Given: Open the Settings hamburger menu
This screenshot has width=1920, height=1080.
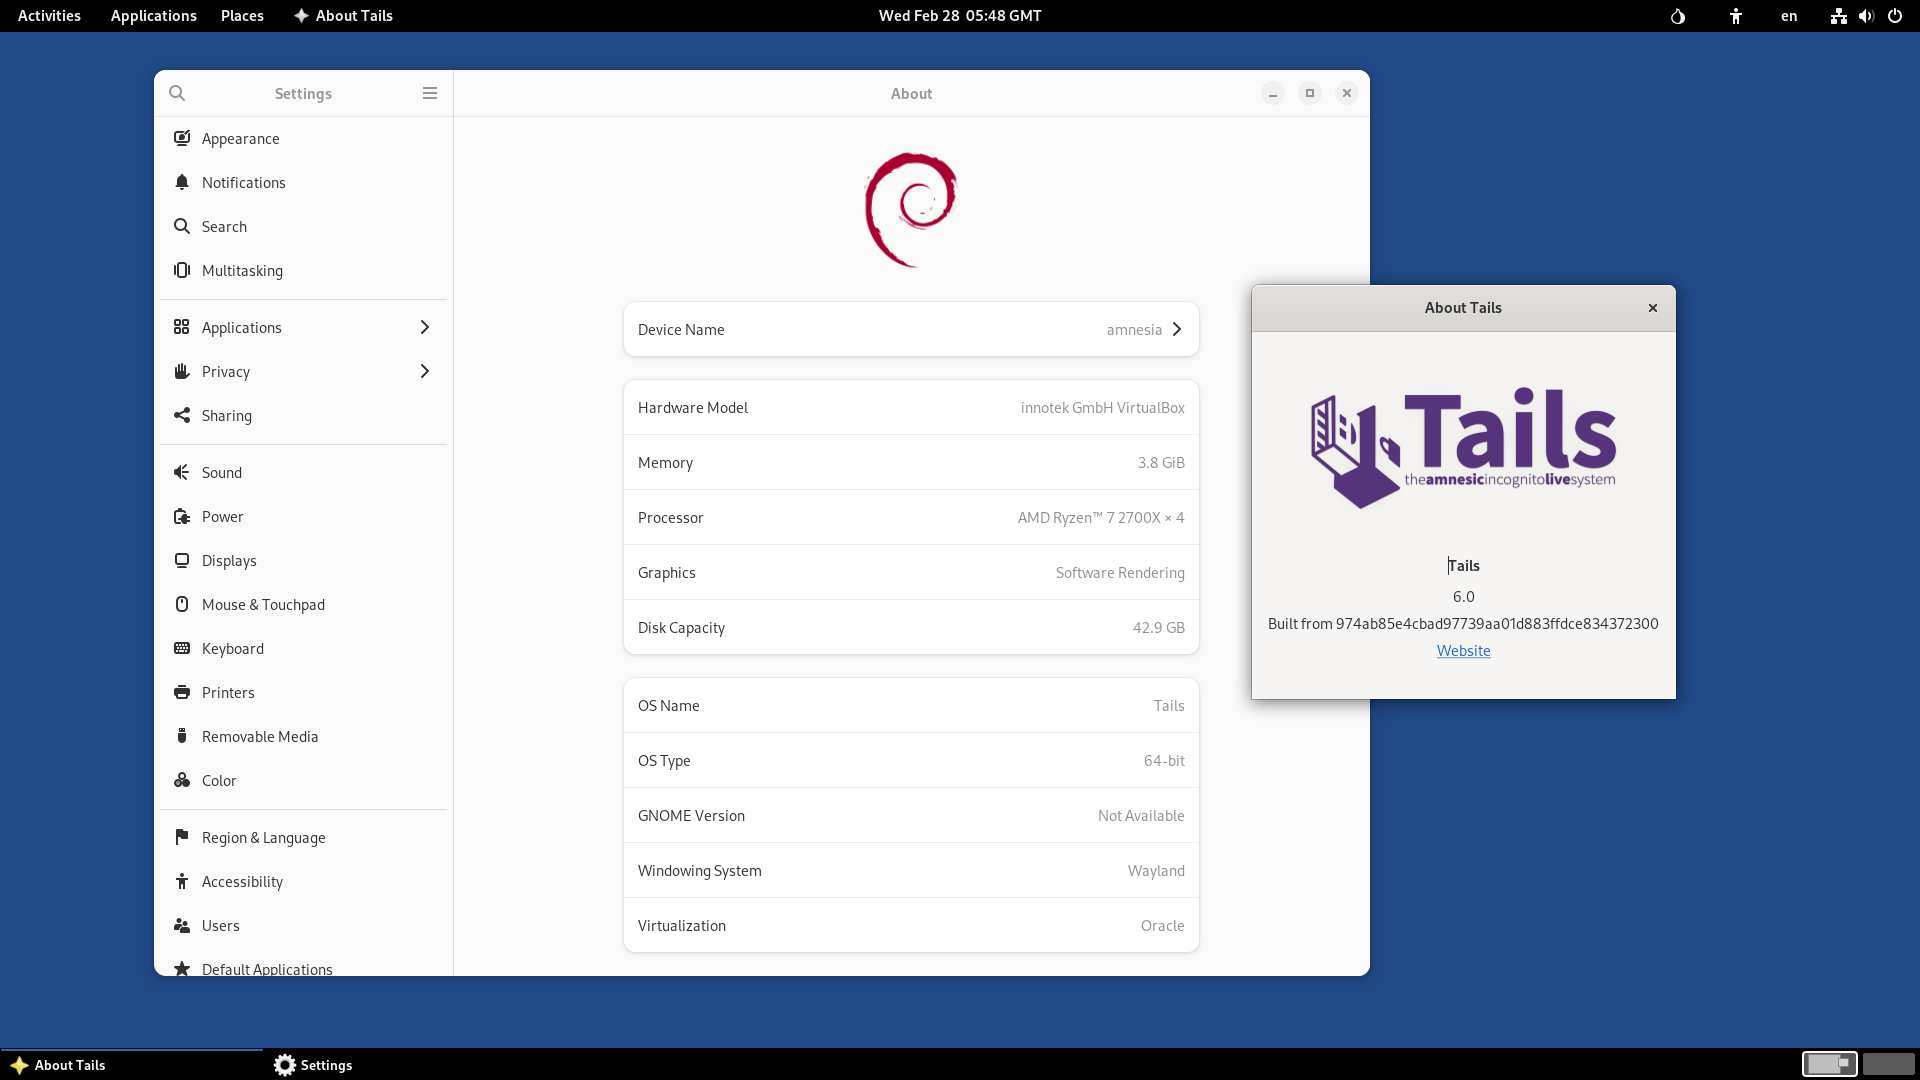Looking at the screenshot, I should coord(430,93).
